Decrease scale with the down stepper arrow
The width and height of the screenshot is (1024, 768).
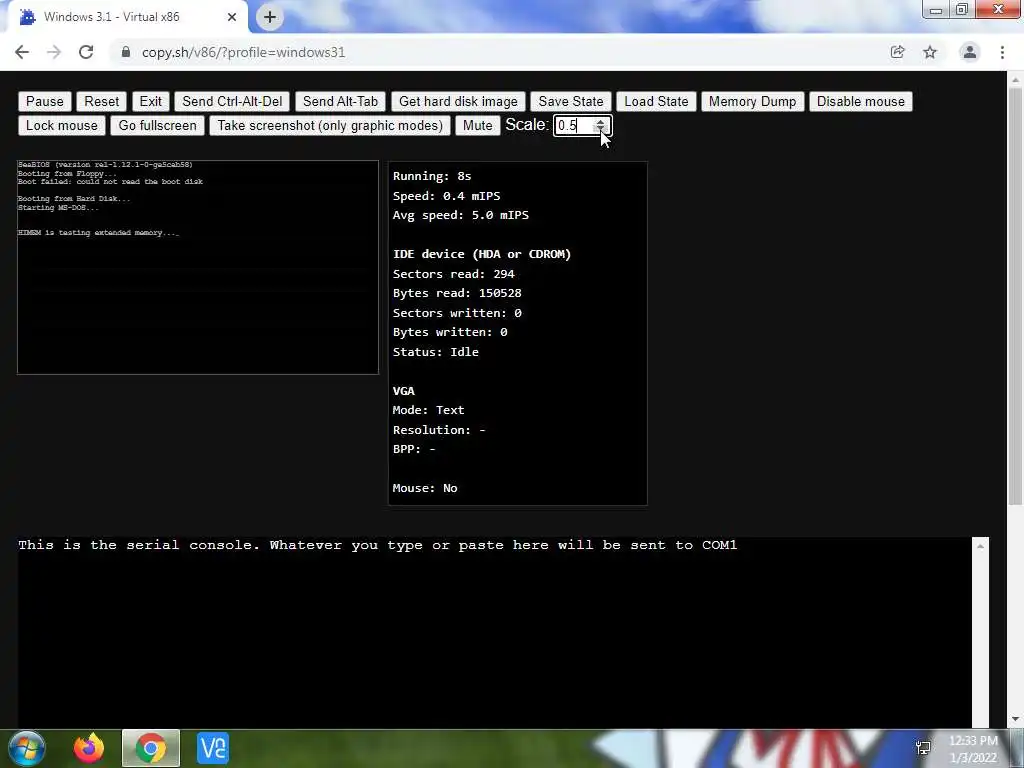[x=600, y=129]
